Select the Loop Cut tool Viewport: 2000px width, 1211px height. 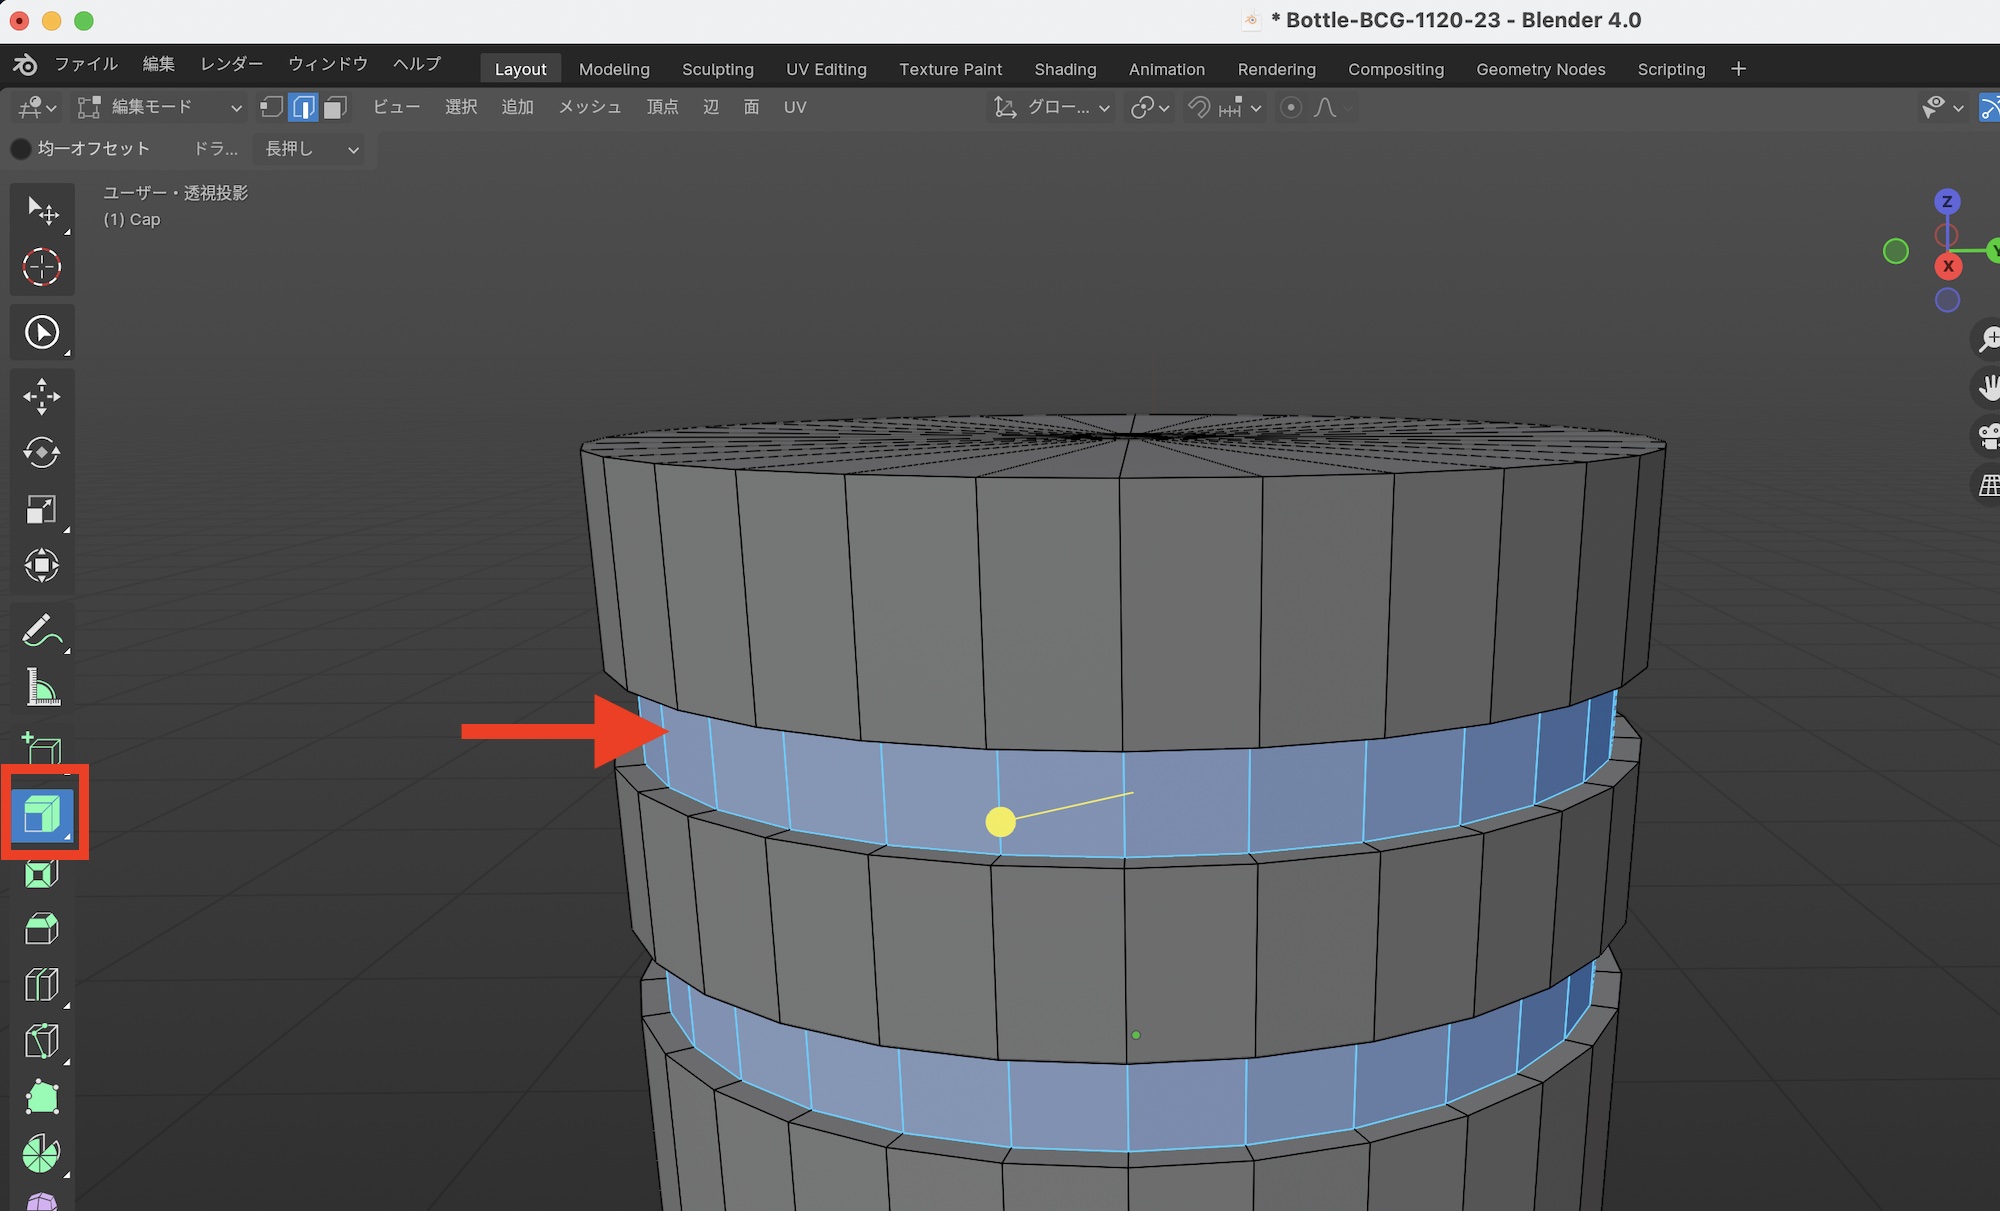(x=41, y=985)
